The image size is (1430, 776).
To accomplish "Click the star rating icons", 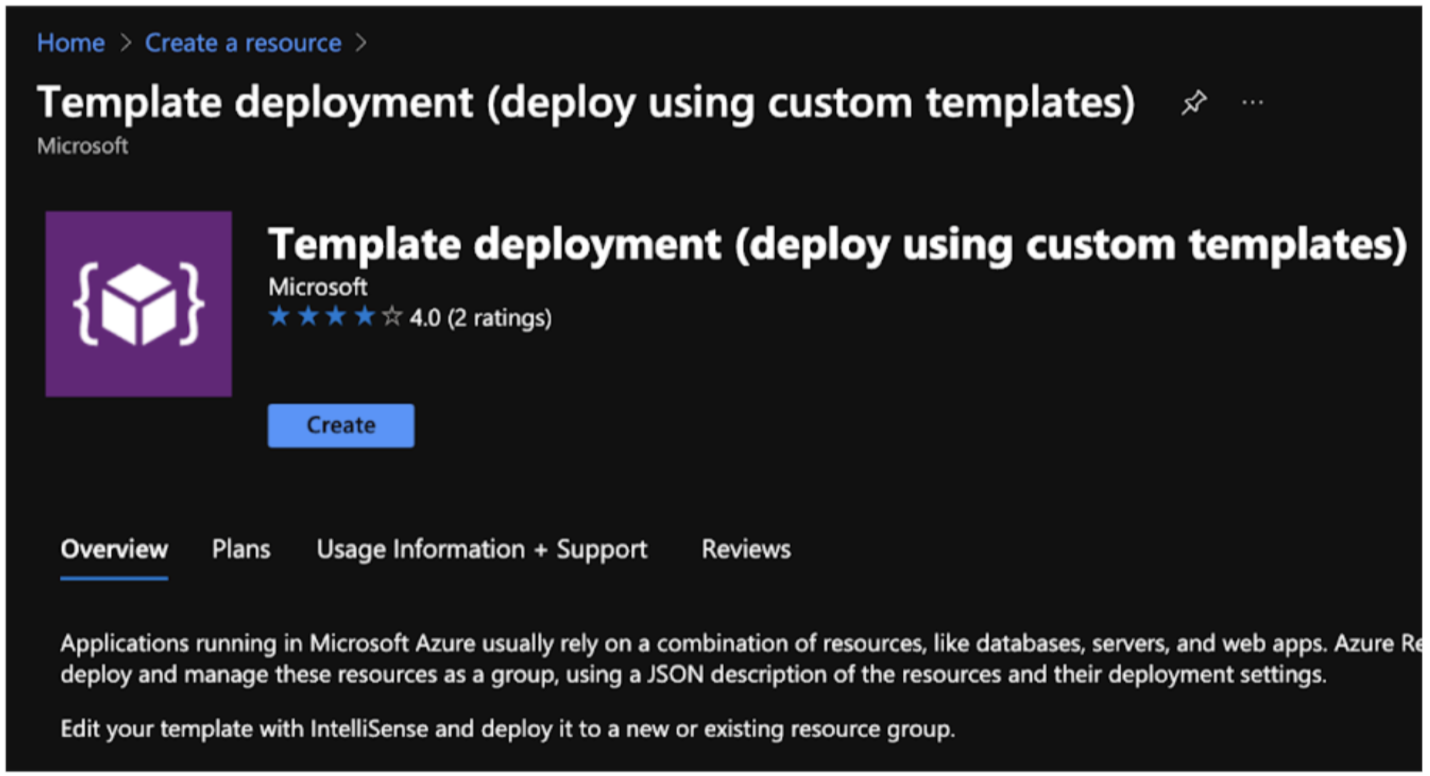I will tap(335, 318).
